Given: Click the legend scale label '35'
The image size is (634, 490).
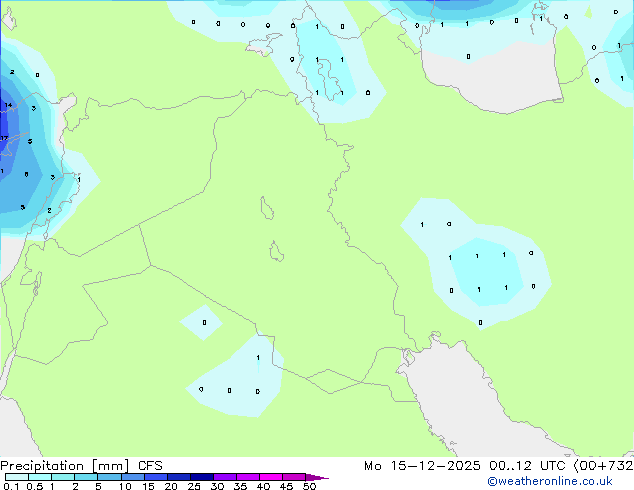Looking at the screenshot, I should click(x=240, y=486).
